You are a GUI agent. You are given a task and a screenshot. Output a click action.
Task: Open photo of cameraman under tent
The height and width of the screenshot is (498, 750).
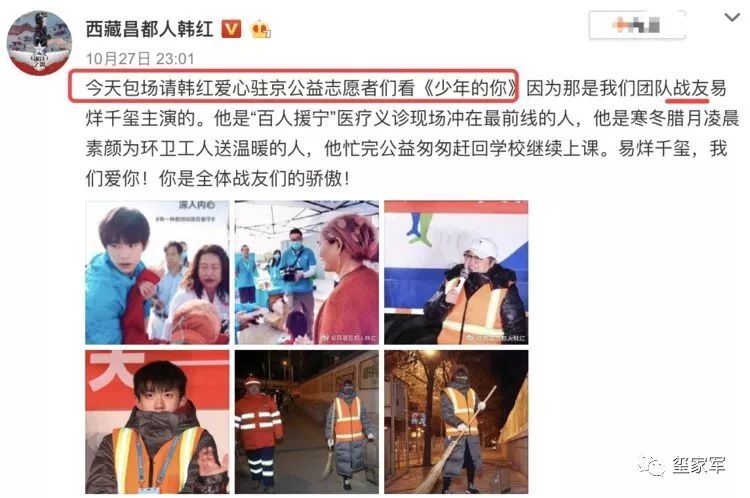pos(307,272)
